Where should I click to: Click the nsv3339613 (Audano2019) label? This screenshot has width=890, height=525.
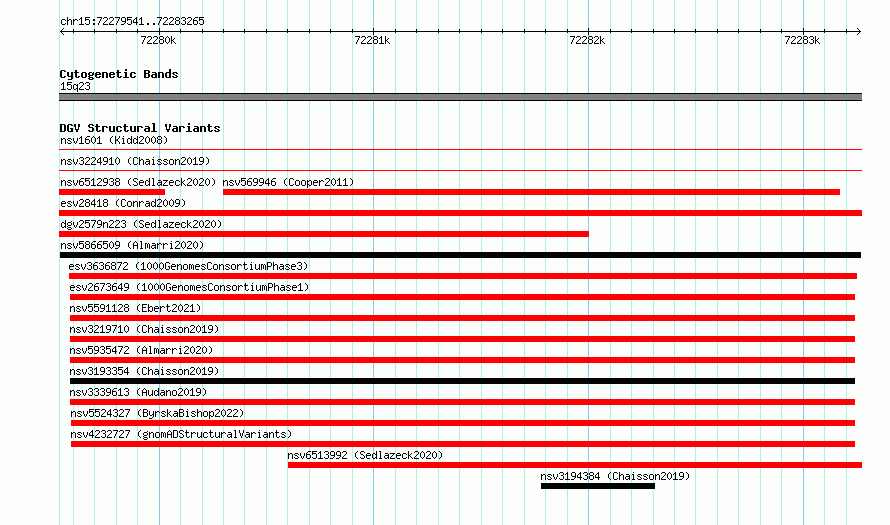click(138, 392)
